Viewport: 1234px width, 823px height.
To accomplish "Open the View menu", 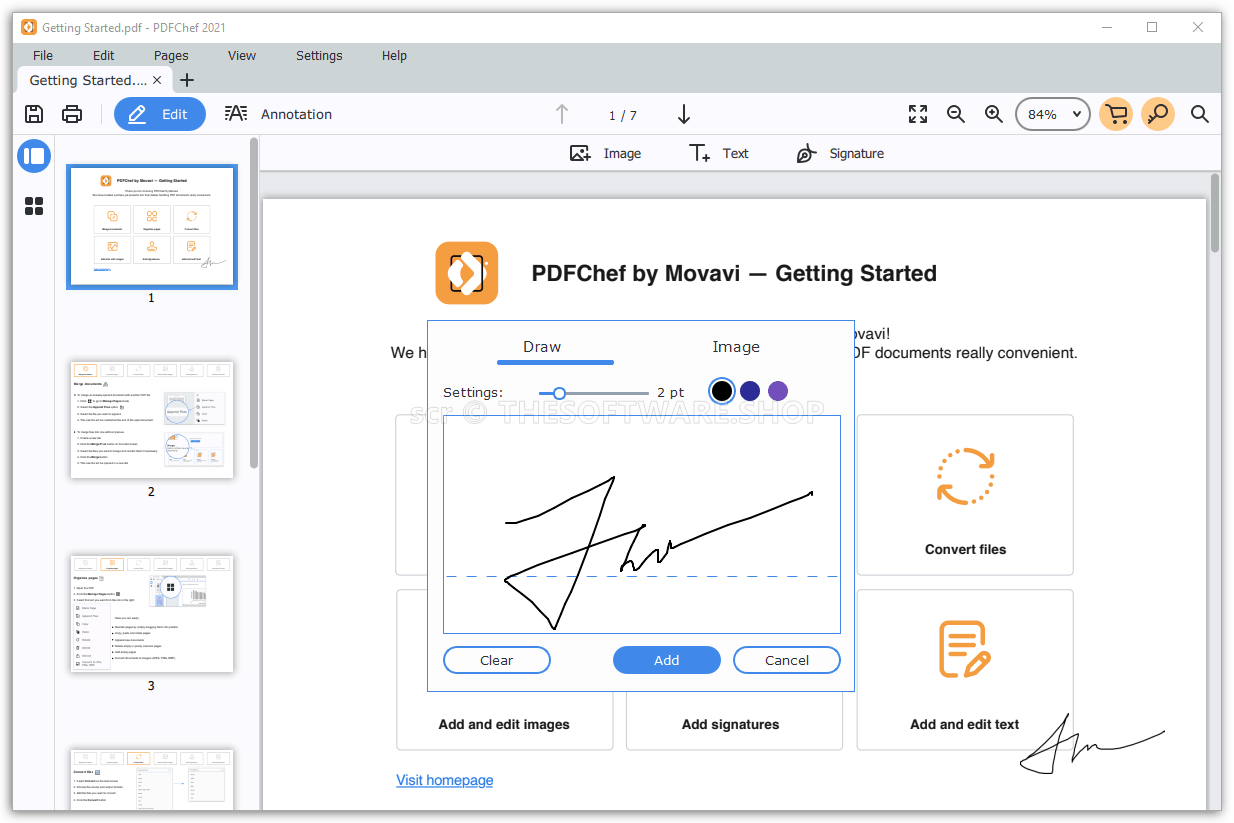I will [242, 55].
